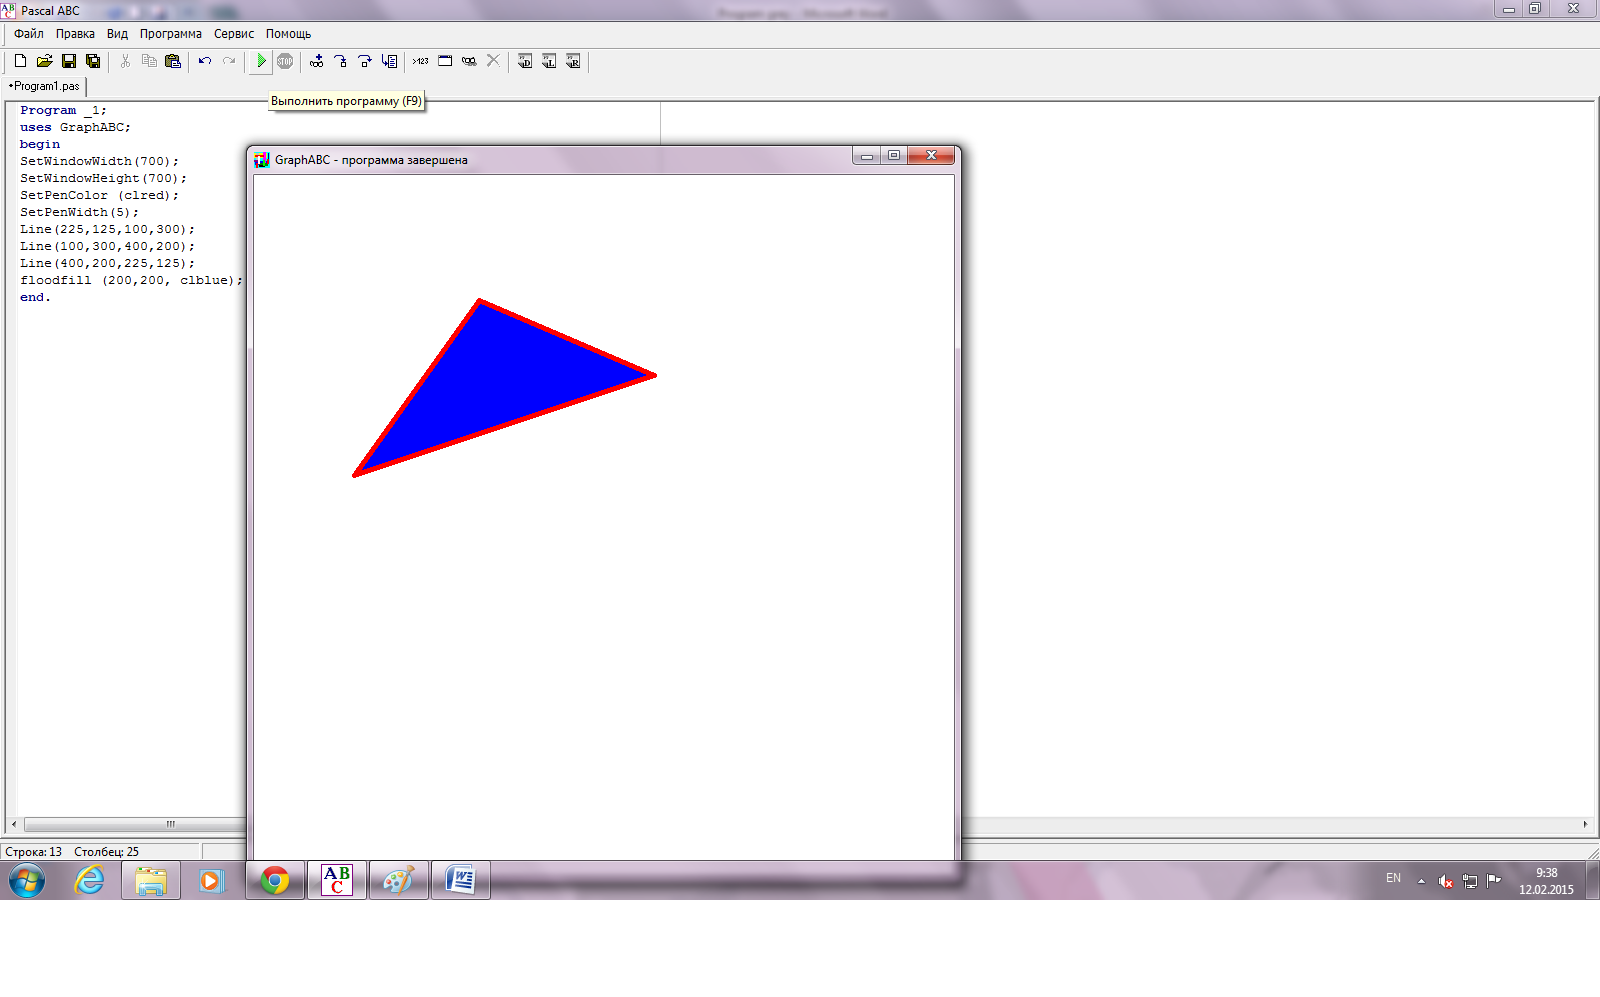This screenshot has width=1600, height=997.
Task: Undo the last edit
Action: 205,61
